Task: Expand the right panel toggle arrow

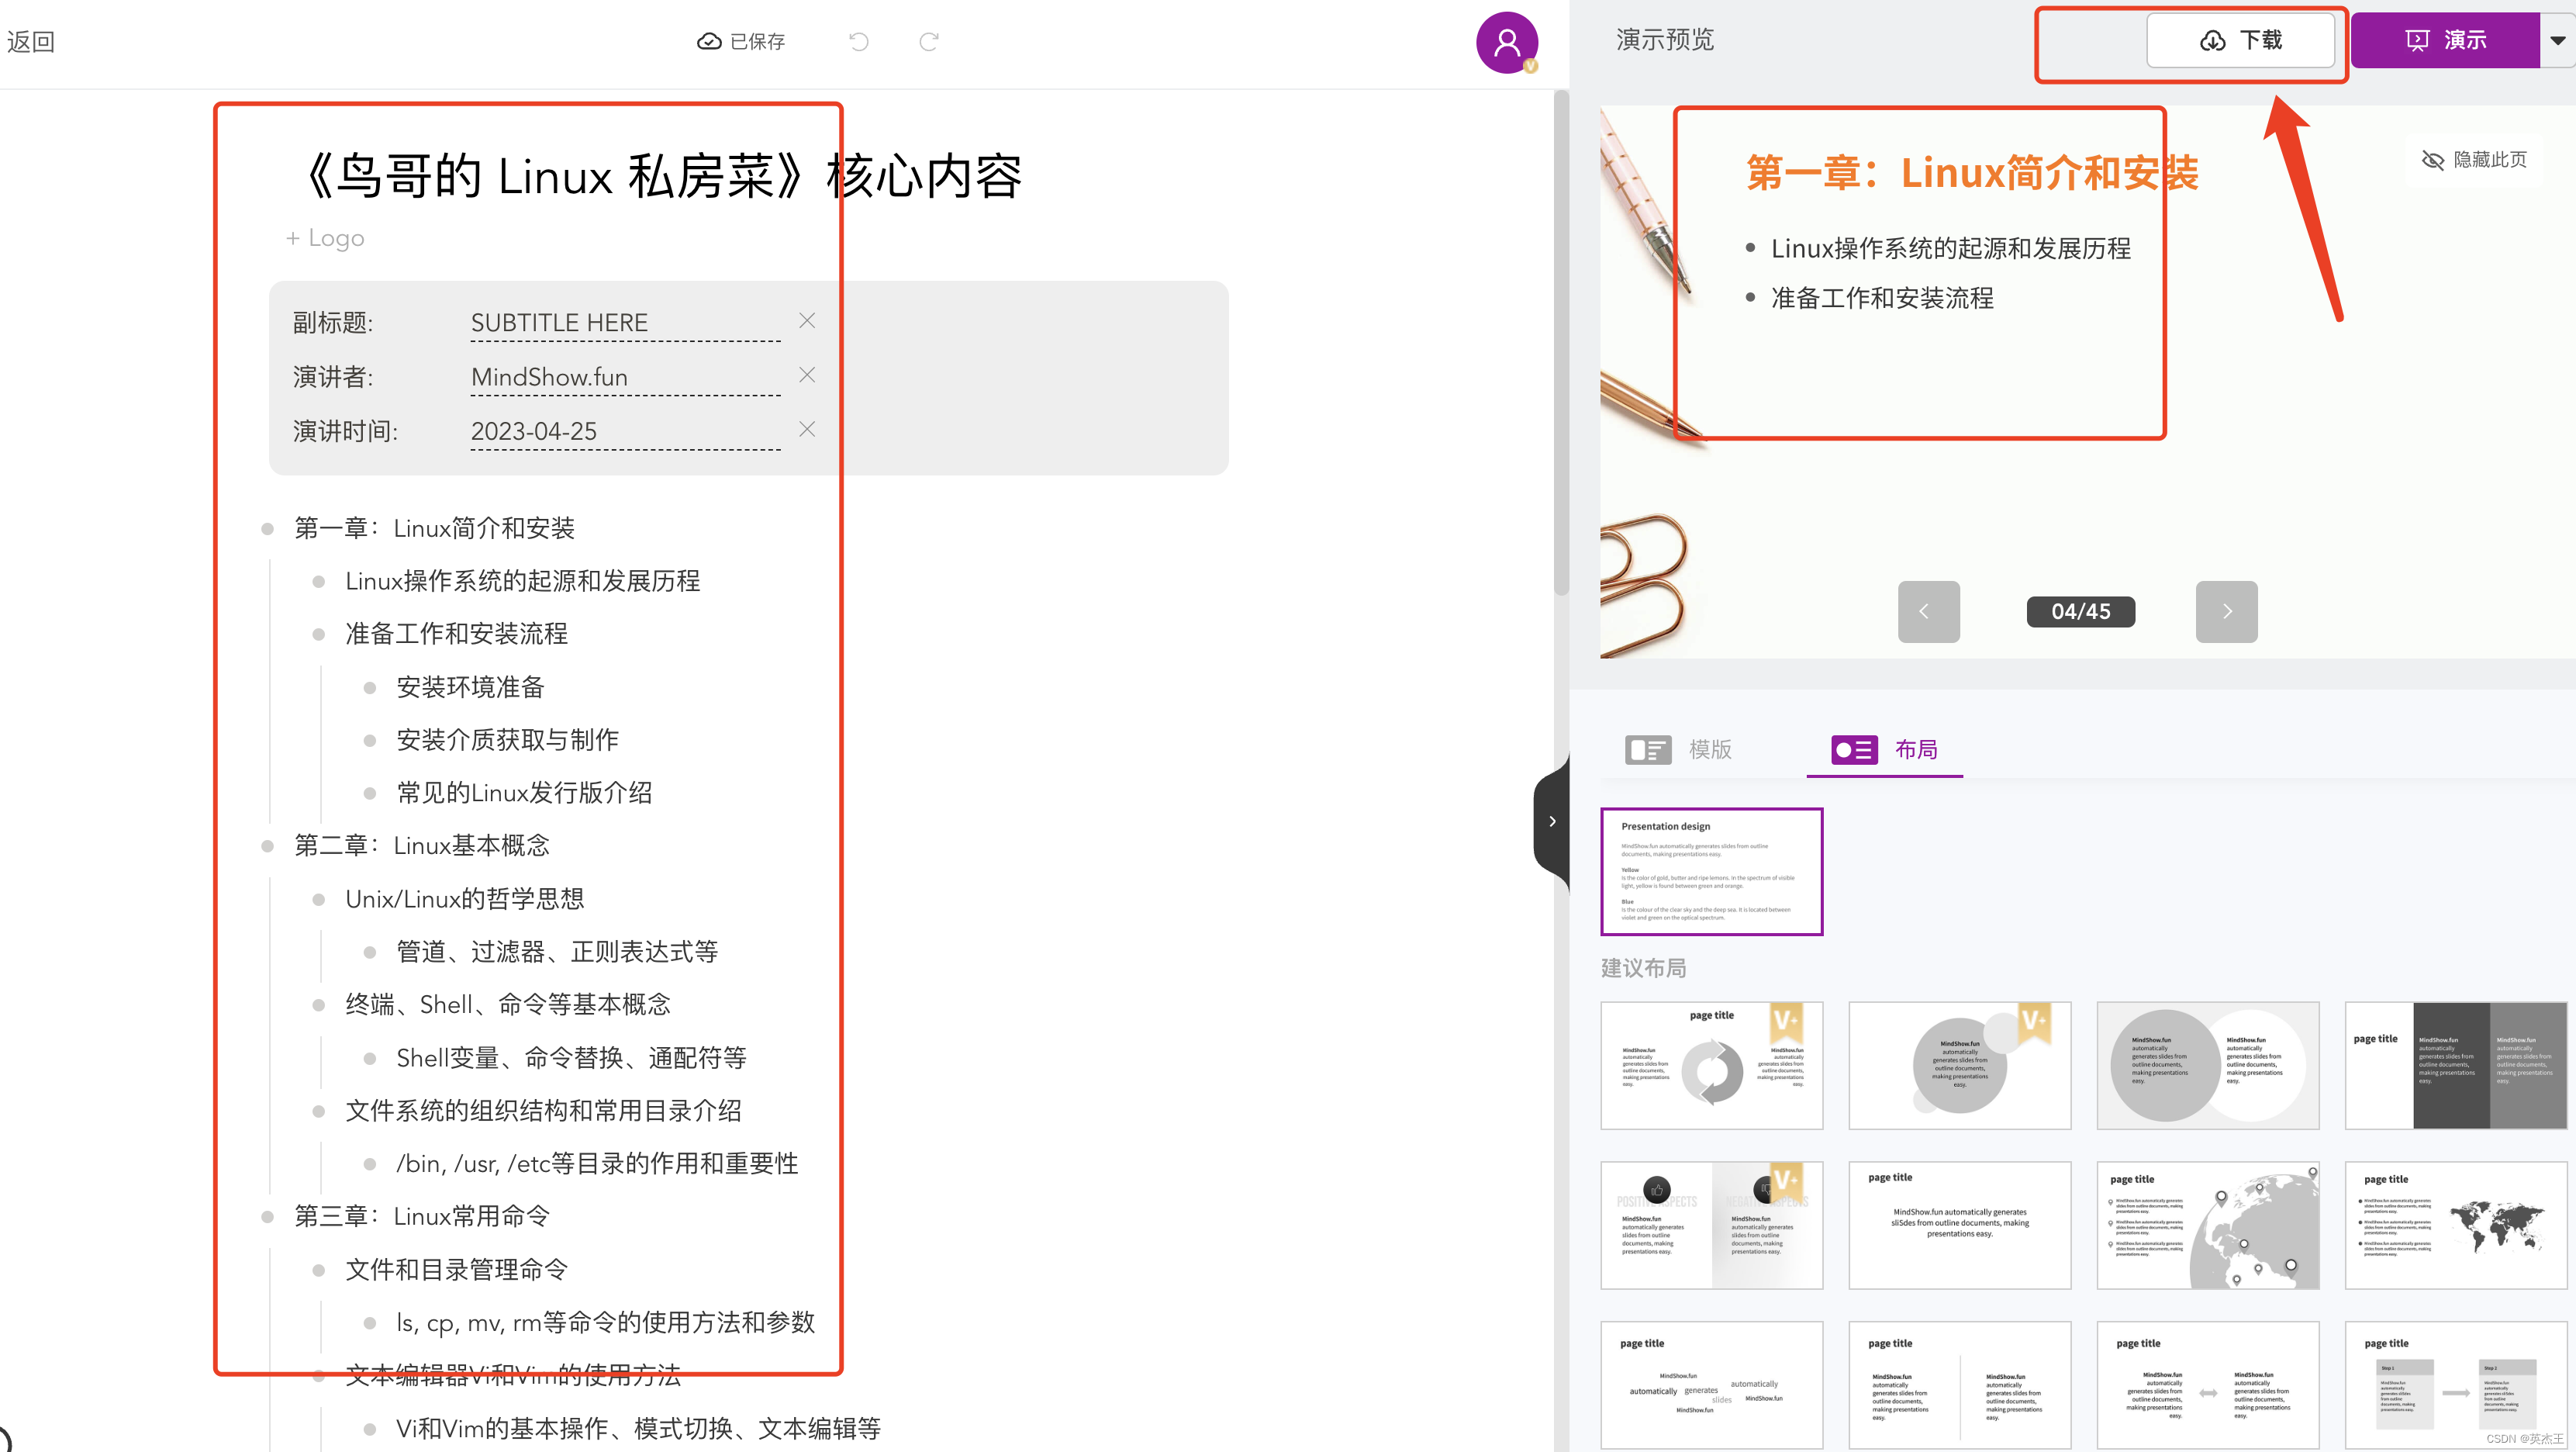Action: 1552,821
